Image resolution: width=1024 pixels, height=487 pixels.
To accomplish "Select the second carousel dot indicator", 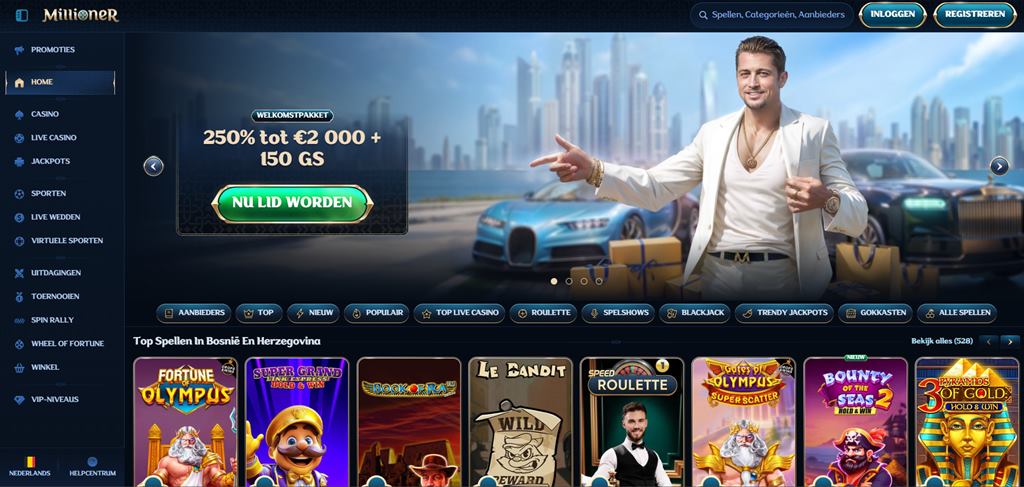I will [569, 281].
